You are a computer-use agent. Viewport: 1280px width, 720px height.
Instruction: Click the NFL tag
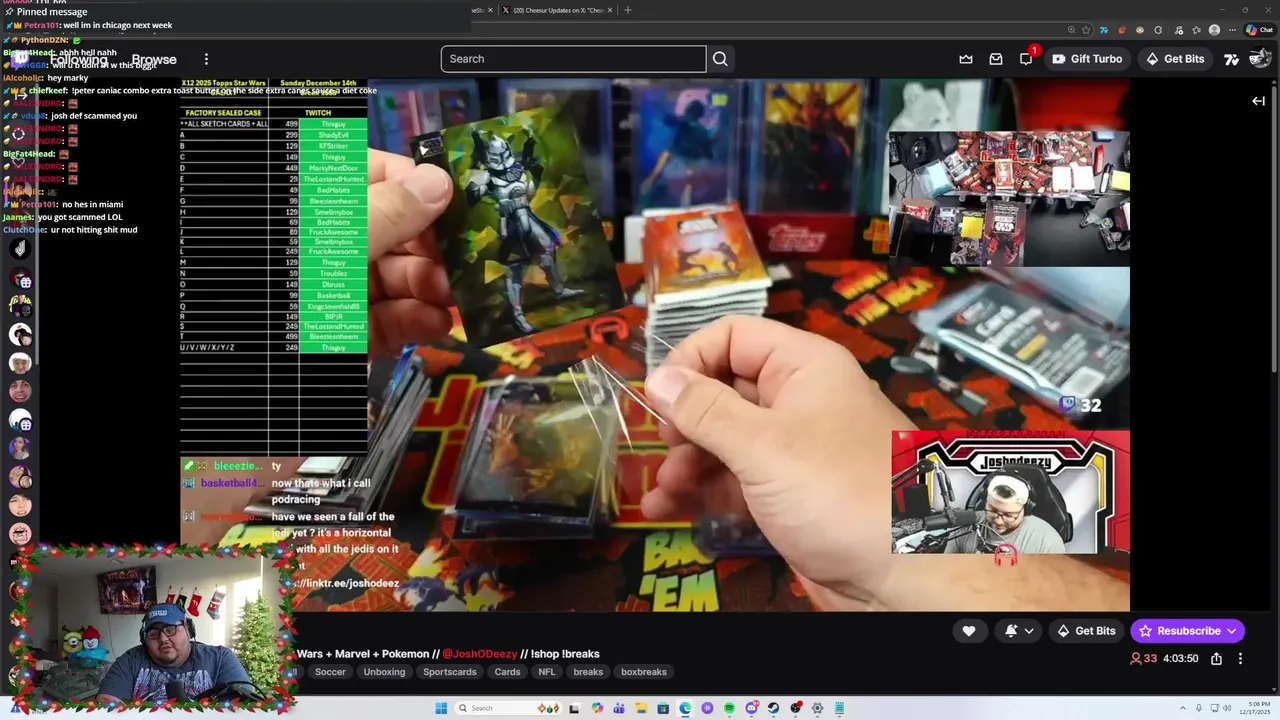pos(546,672)
